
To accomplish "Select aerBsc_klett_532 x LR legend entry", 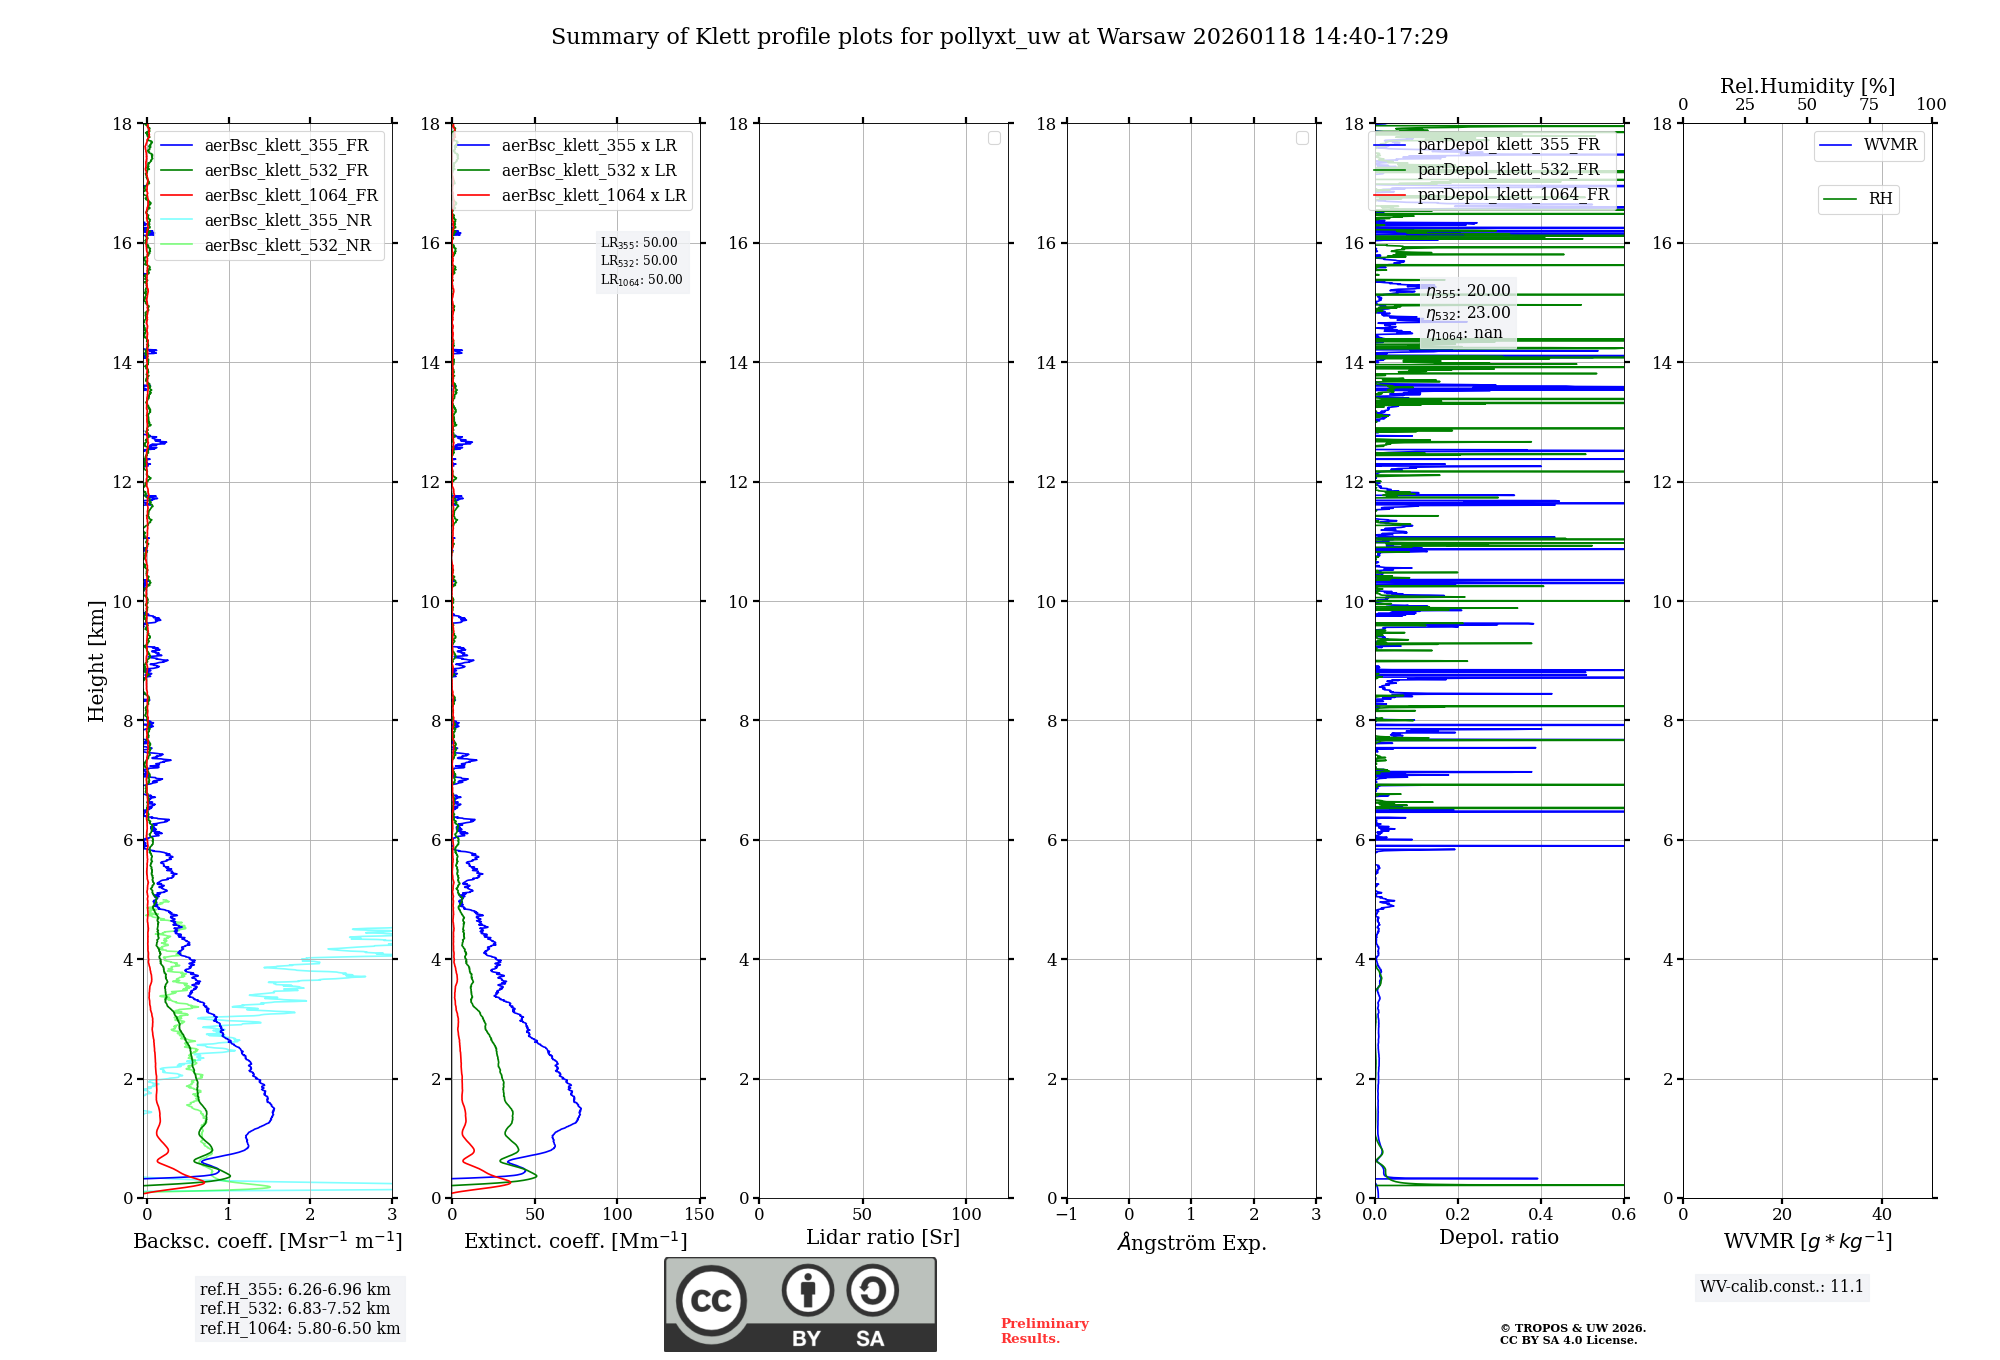I will point(588,171).
